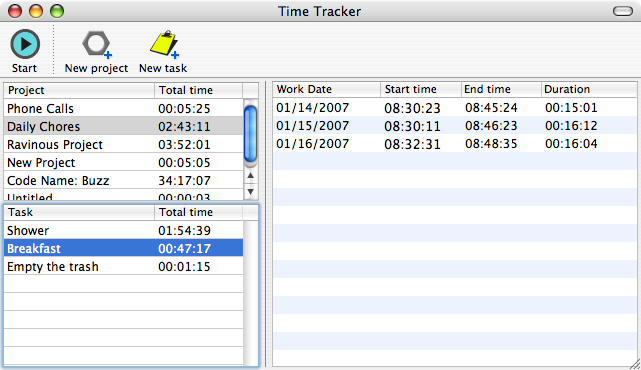Image resolution: width=641 pixels, height=370 pixels.
Task: Select the 01/15/2007 work date entry
Action: point(313,126)
